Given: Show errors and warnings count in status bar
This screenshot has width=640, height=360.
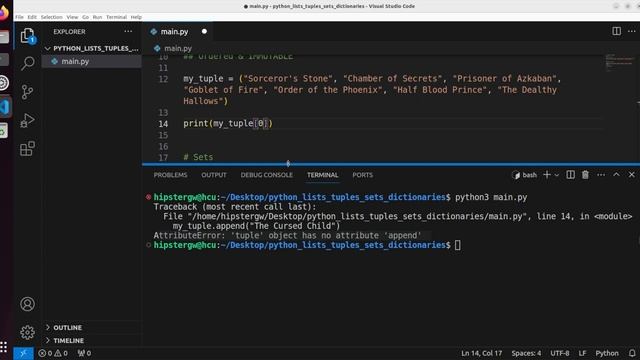Looking at the screenshot, I should [x=53, y=353].
